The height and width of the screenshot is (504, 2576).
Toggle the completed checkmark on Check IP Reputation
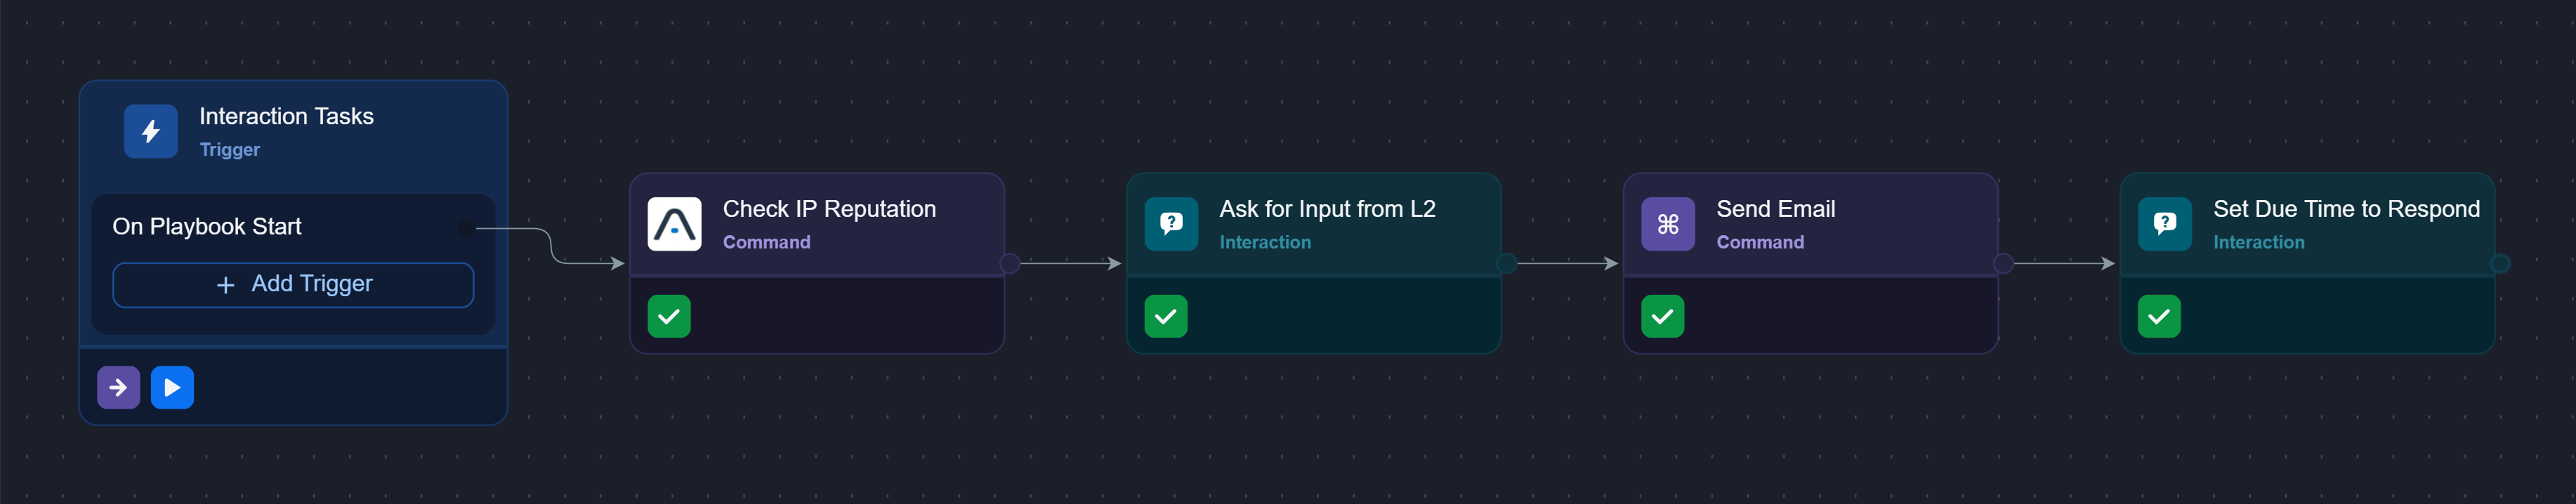click(x=670, y=316)
